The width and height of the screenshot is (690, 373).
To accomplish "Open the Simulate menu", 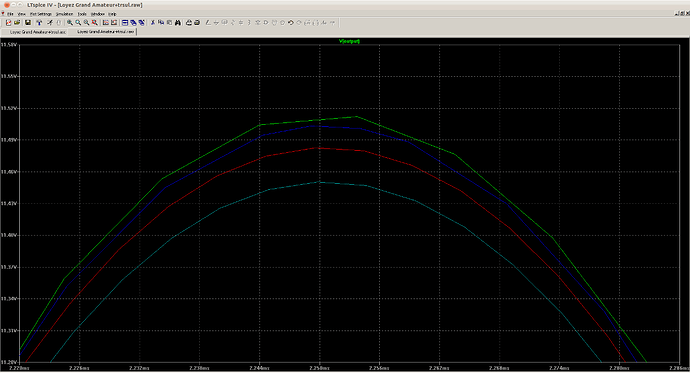I will [64, 14].
